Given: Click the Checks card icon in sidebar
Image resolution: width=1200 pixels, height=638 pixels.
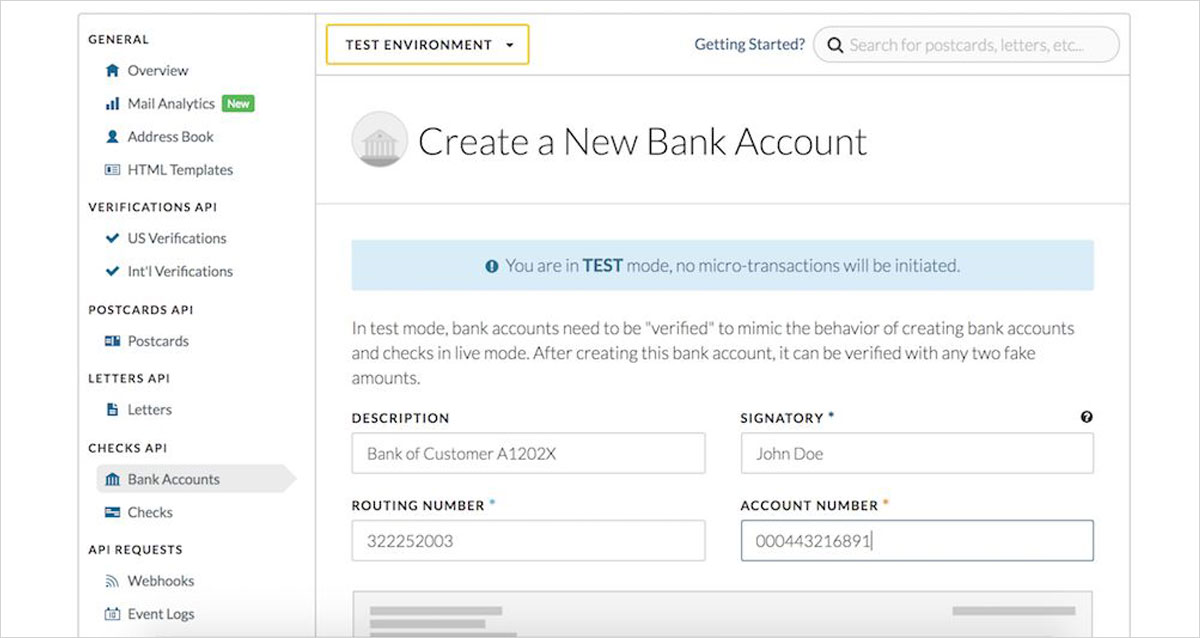Looking at the screenshot, I should (x=112, y=513).
